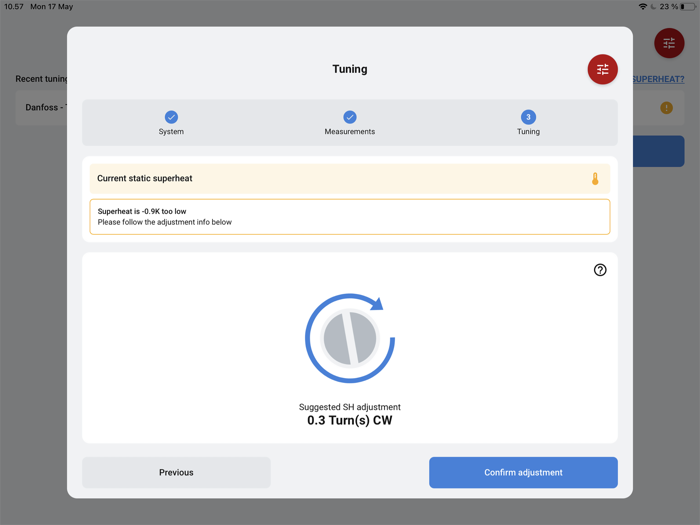Image resolution: width=700 pixels, height=525 pixels.
Task: Tap the 'Recent tuning' heading in background
Action: (x=41, y=79)
